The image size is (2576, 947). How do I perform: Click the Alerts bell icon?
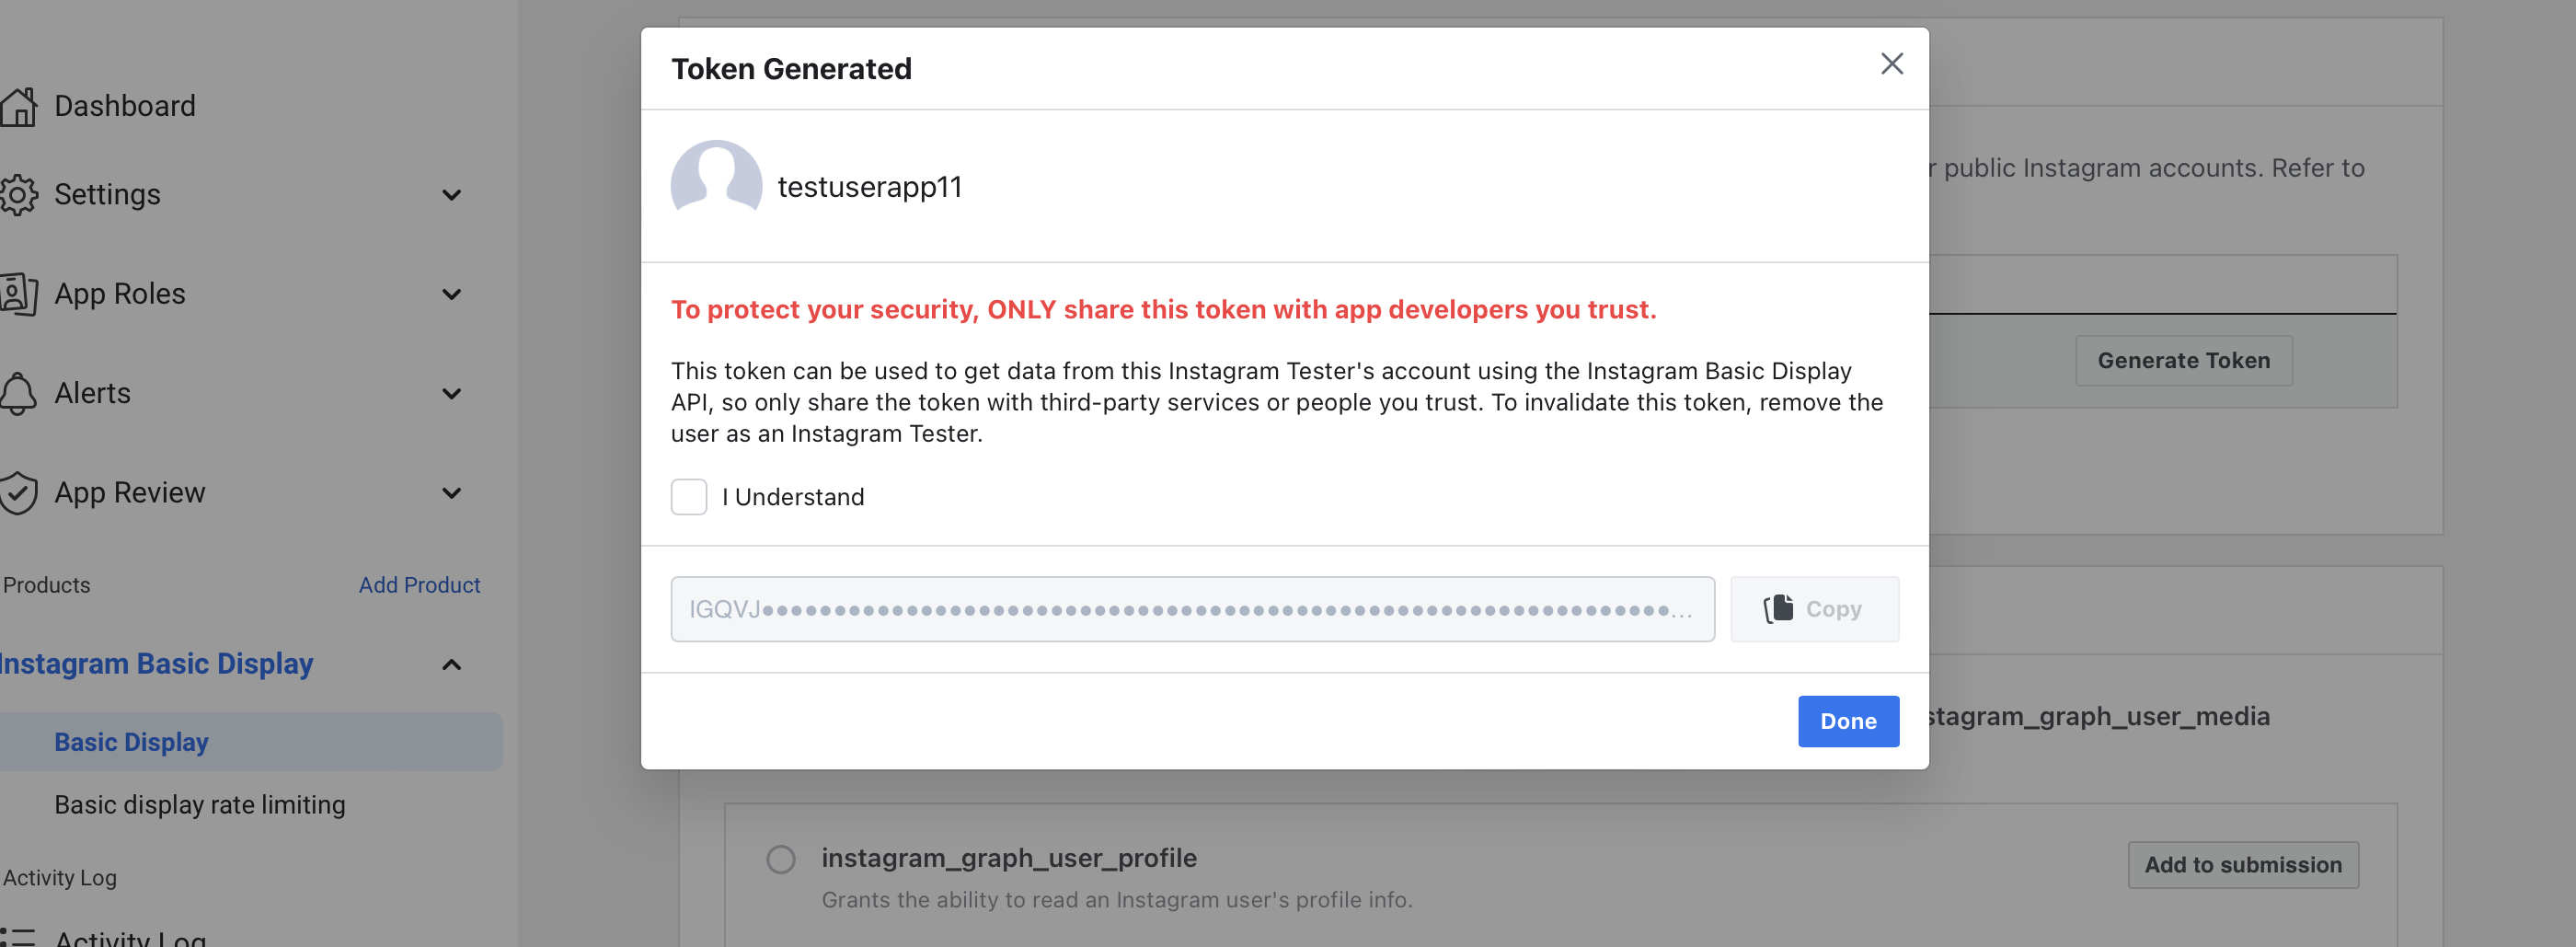(x=19, y=393)
